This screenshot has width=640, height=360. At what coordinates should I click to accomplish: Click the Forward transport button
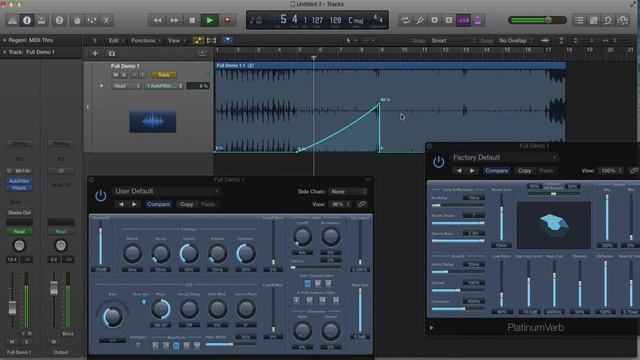coord(175,20)
